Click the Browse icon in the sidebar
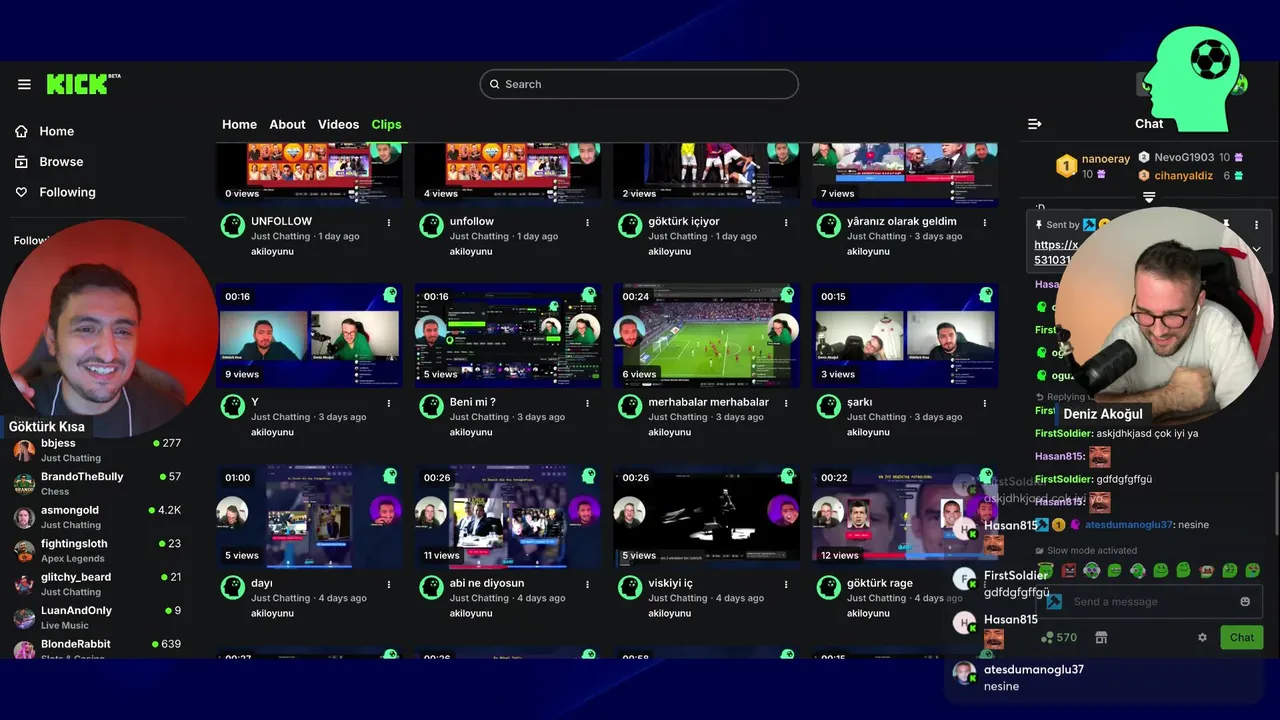Screen dimensions: 1280x720 [x=21, y=162]
